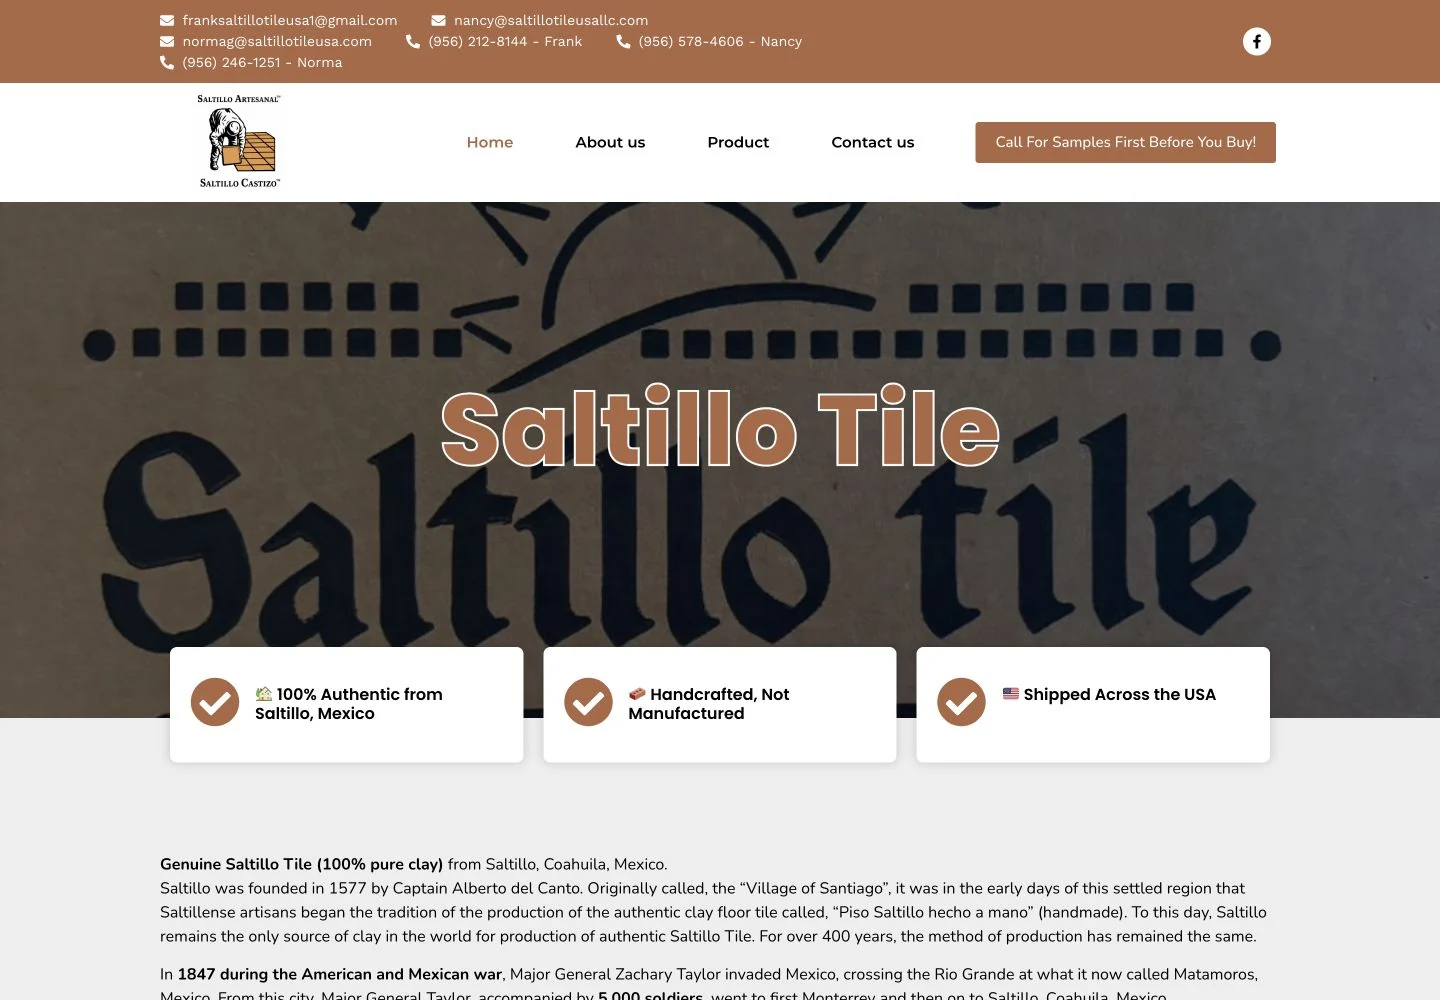
Task: Click envelope icon beside nancy@saltillotileusallc.com
Action: 438,20
